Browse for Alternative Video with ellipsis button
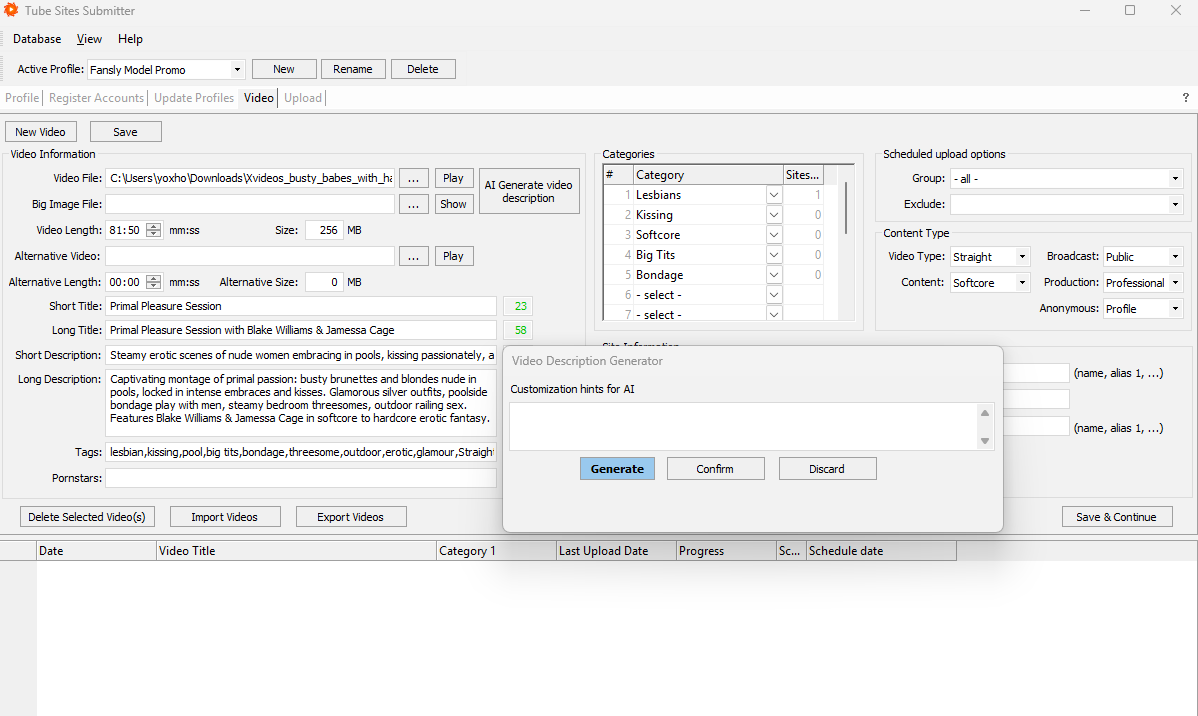 coord(414,256)
